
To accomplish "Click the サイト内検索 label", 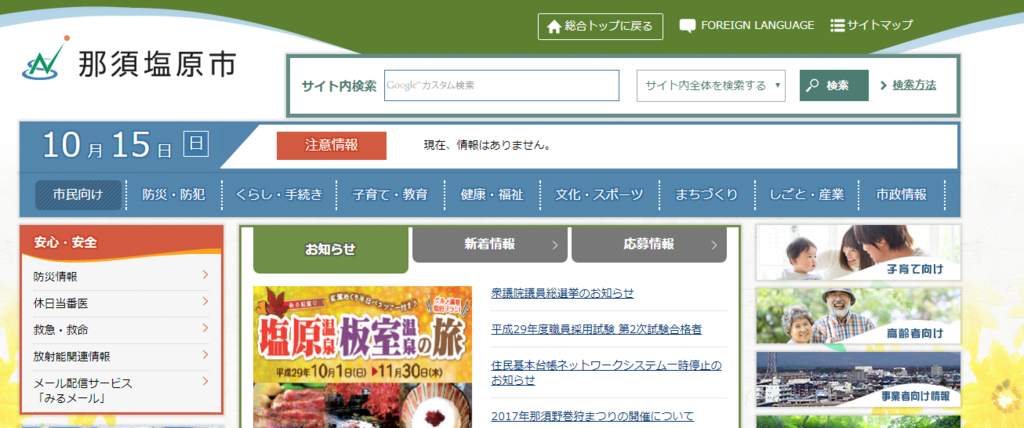I will 339,86.
